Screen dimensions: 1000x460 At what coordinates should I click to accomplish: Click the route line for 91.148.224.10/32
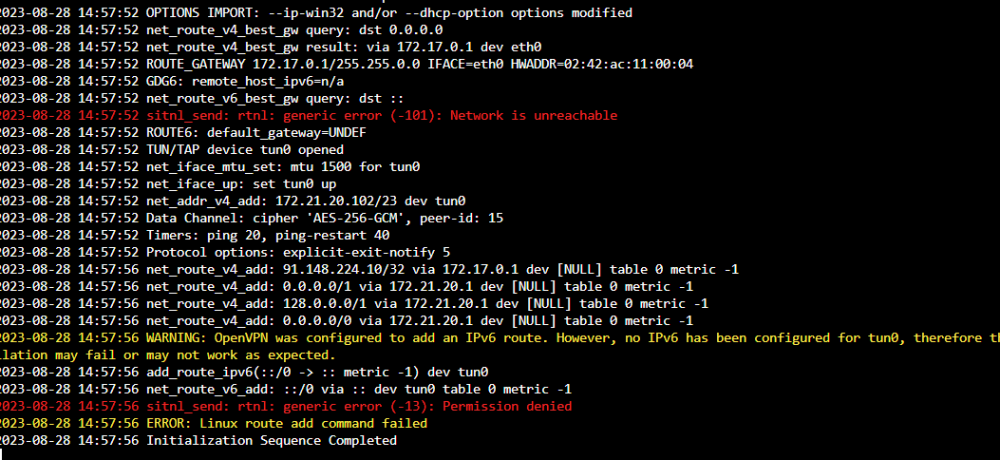pyautogui.click(x=369, y=270)
